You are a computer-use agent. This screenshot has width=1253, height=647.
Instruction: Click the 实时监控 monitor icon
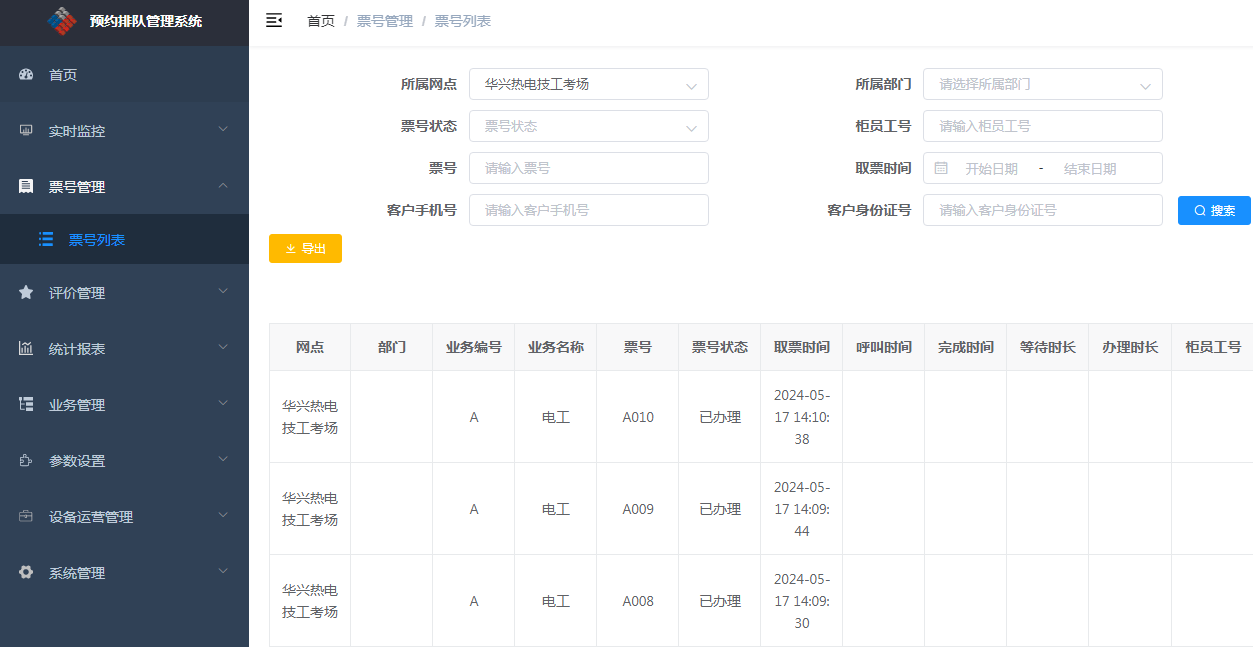pyautogui.click(x=26, y=131)
